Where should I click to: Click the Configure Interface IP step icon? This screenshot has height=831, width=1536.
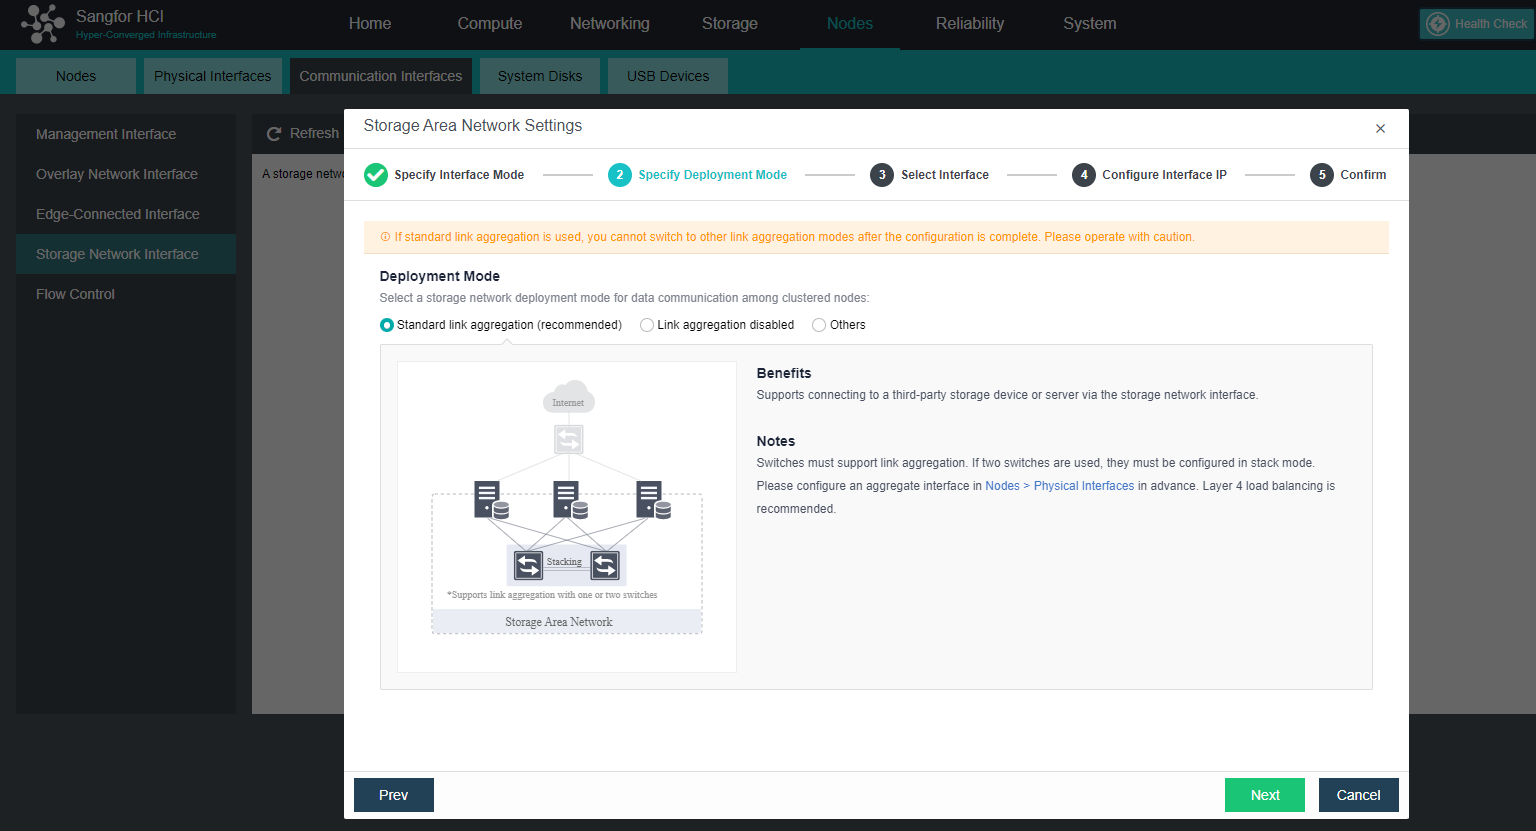click(x=1084, y=174)
